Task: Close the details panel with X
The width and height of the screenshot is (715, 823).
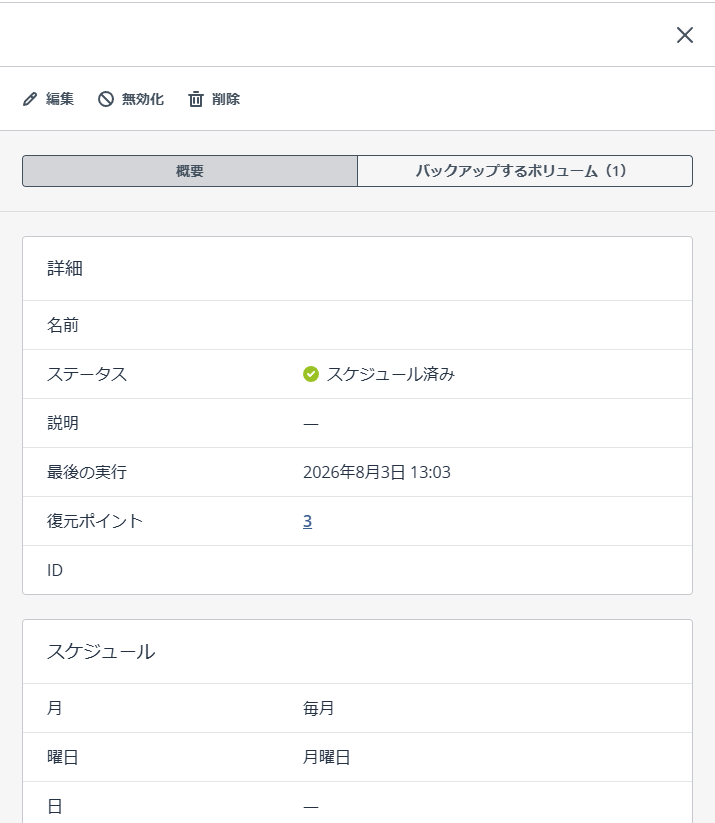Action: (x=685, y=35)
